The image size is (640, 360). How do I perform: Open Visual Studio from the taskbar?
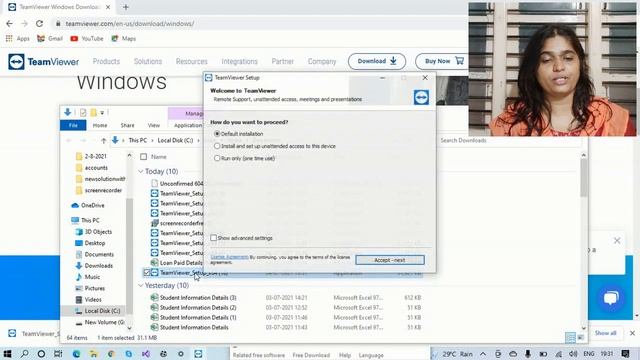pos(146,353)
